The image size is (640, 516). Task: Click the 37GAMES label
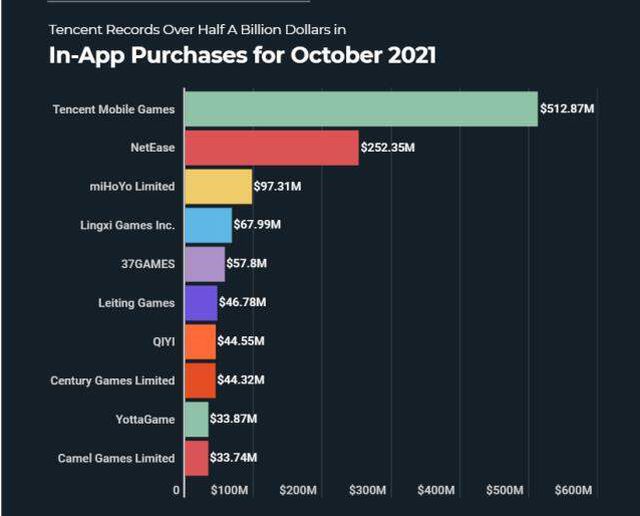[148, 264]
